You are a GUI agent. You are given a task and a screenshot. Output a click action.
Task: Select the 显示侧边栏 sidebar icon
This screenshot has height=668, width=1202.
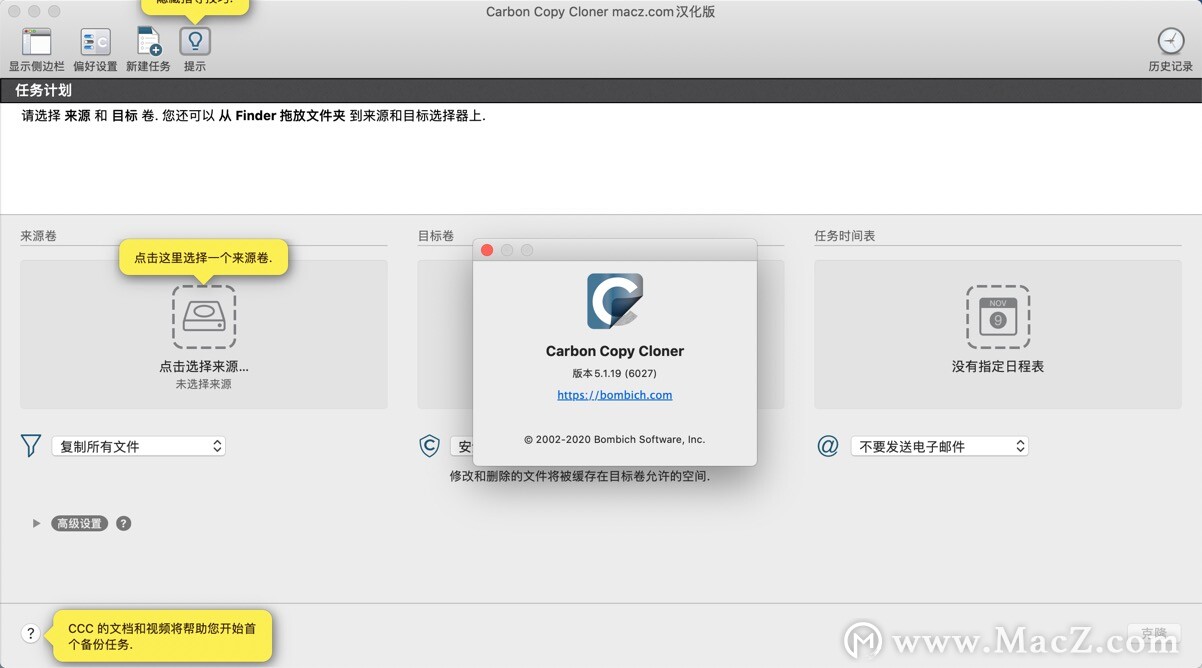click(x=36, y=41)
